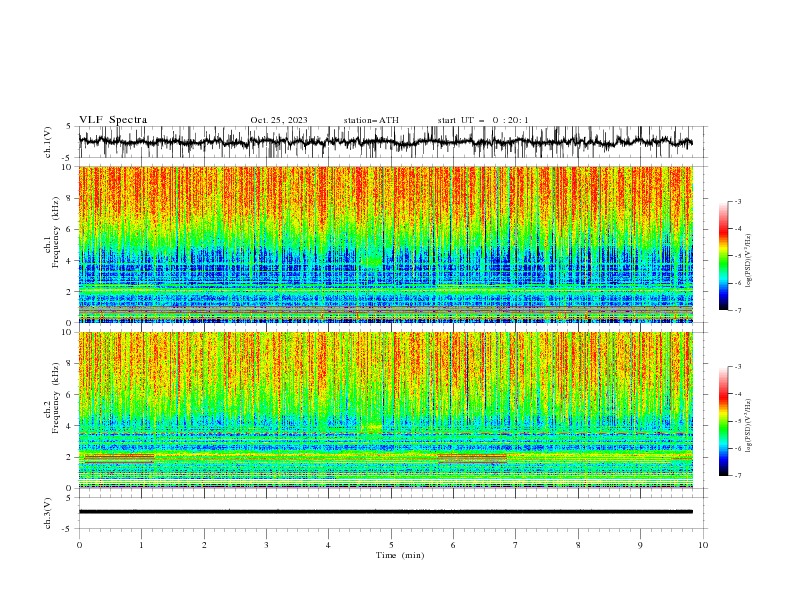Click the "VLF Spectra" plot title
Viewport: 792px width, 612px height.
pos(113,120)
